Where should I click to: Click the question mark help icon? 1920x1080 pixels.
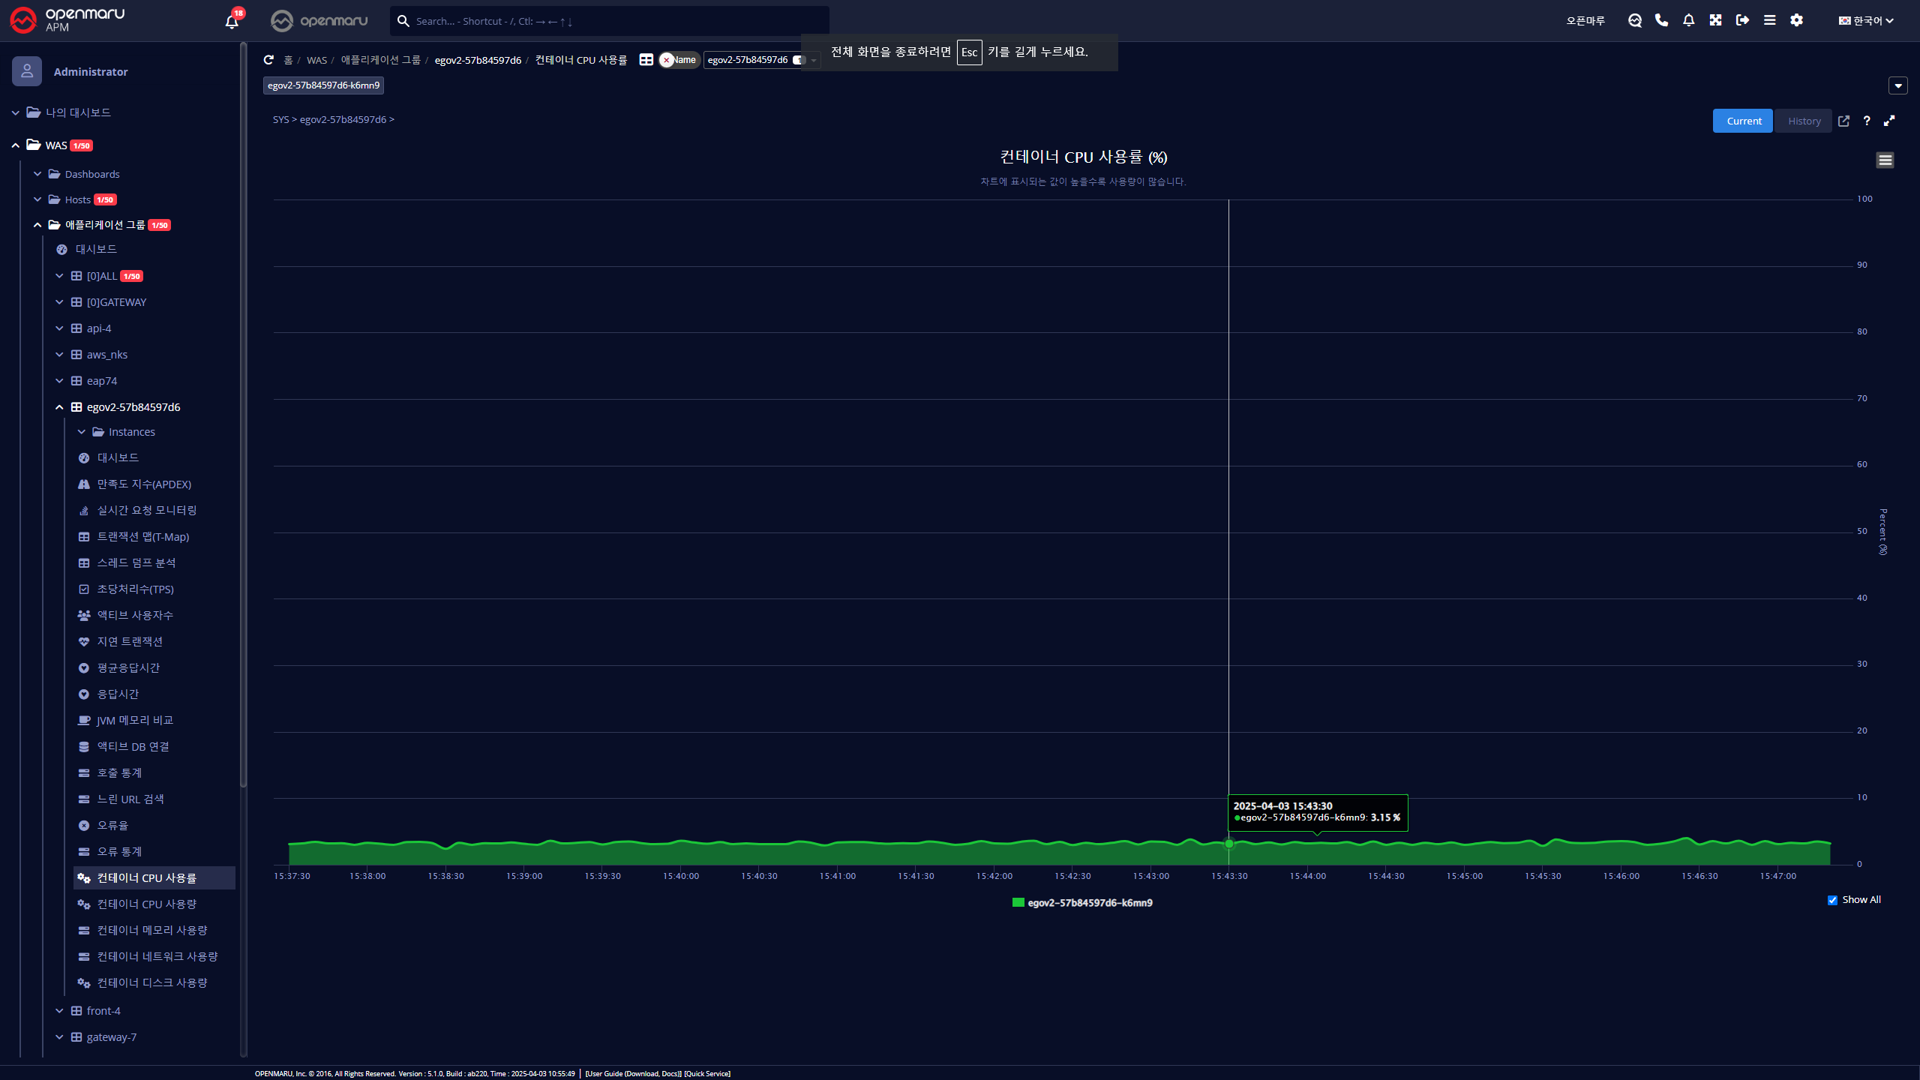click(1866, 121)
